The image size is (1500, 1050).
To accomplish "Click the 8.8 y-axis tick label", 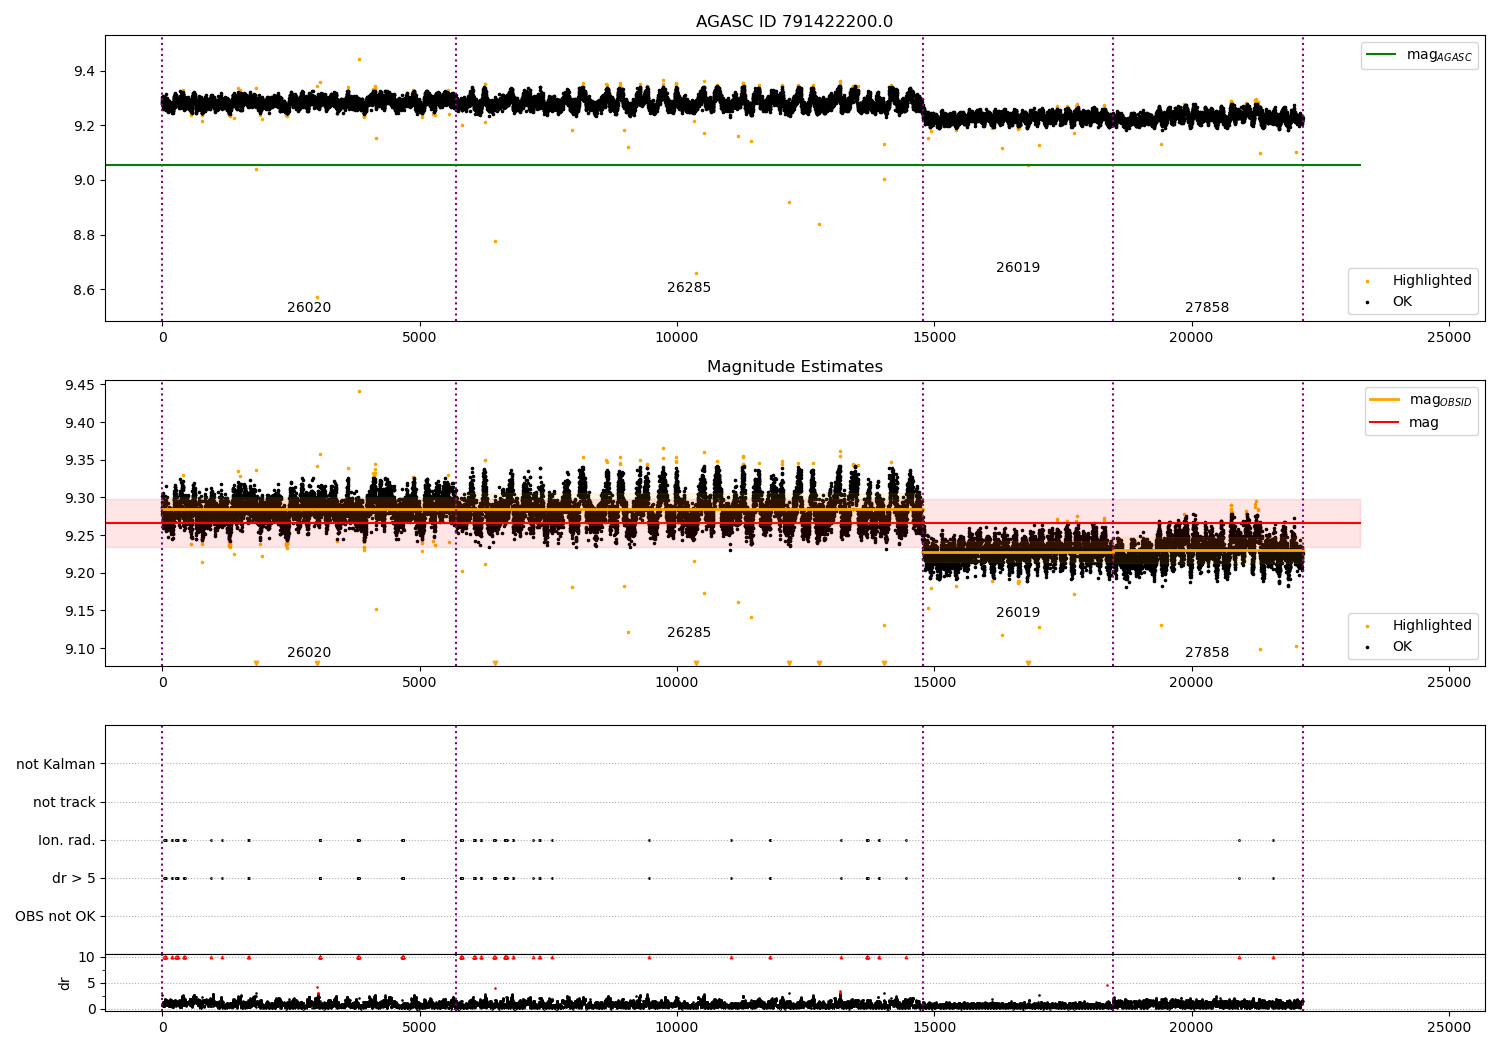I will point(84,235).
